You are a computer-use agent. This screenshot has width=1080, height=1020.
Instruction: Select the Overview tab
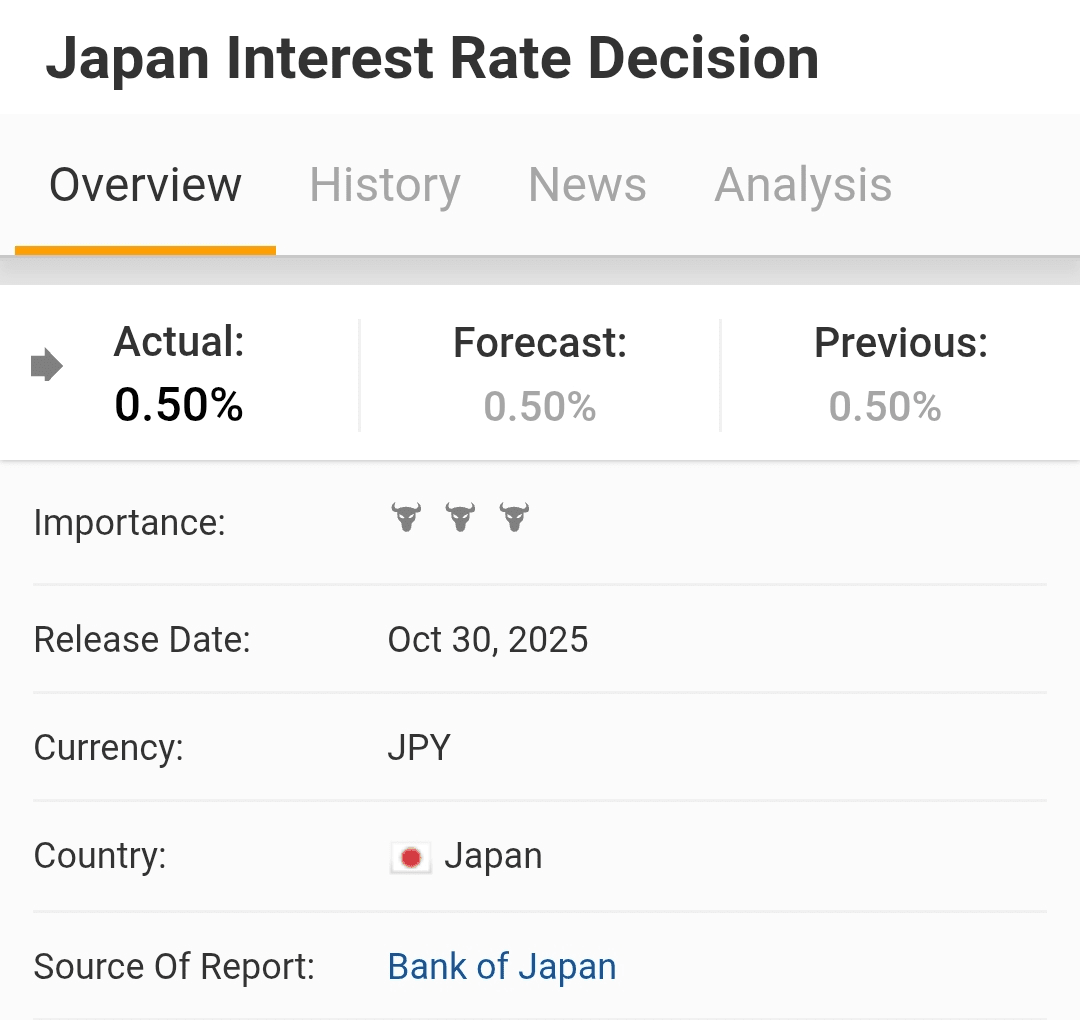tap(145, 185)
